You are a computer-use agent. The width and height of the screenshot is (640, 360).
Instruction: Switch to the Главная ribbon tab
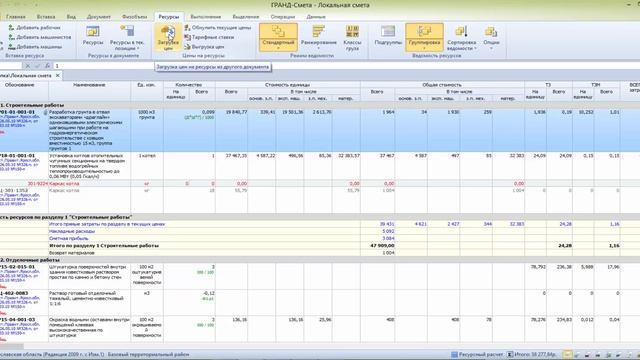(16, 17)
